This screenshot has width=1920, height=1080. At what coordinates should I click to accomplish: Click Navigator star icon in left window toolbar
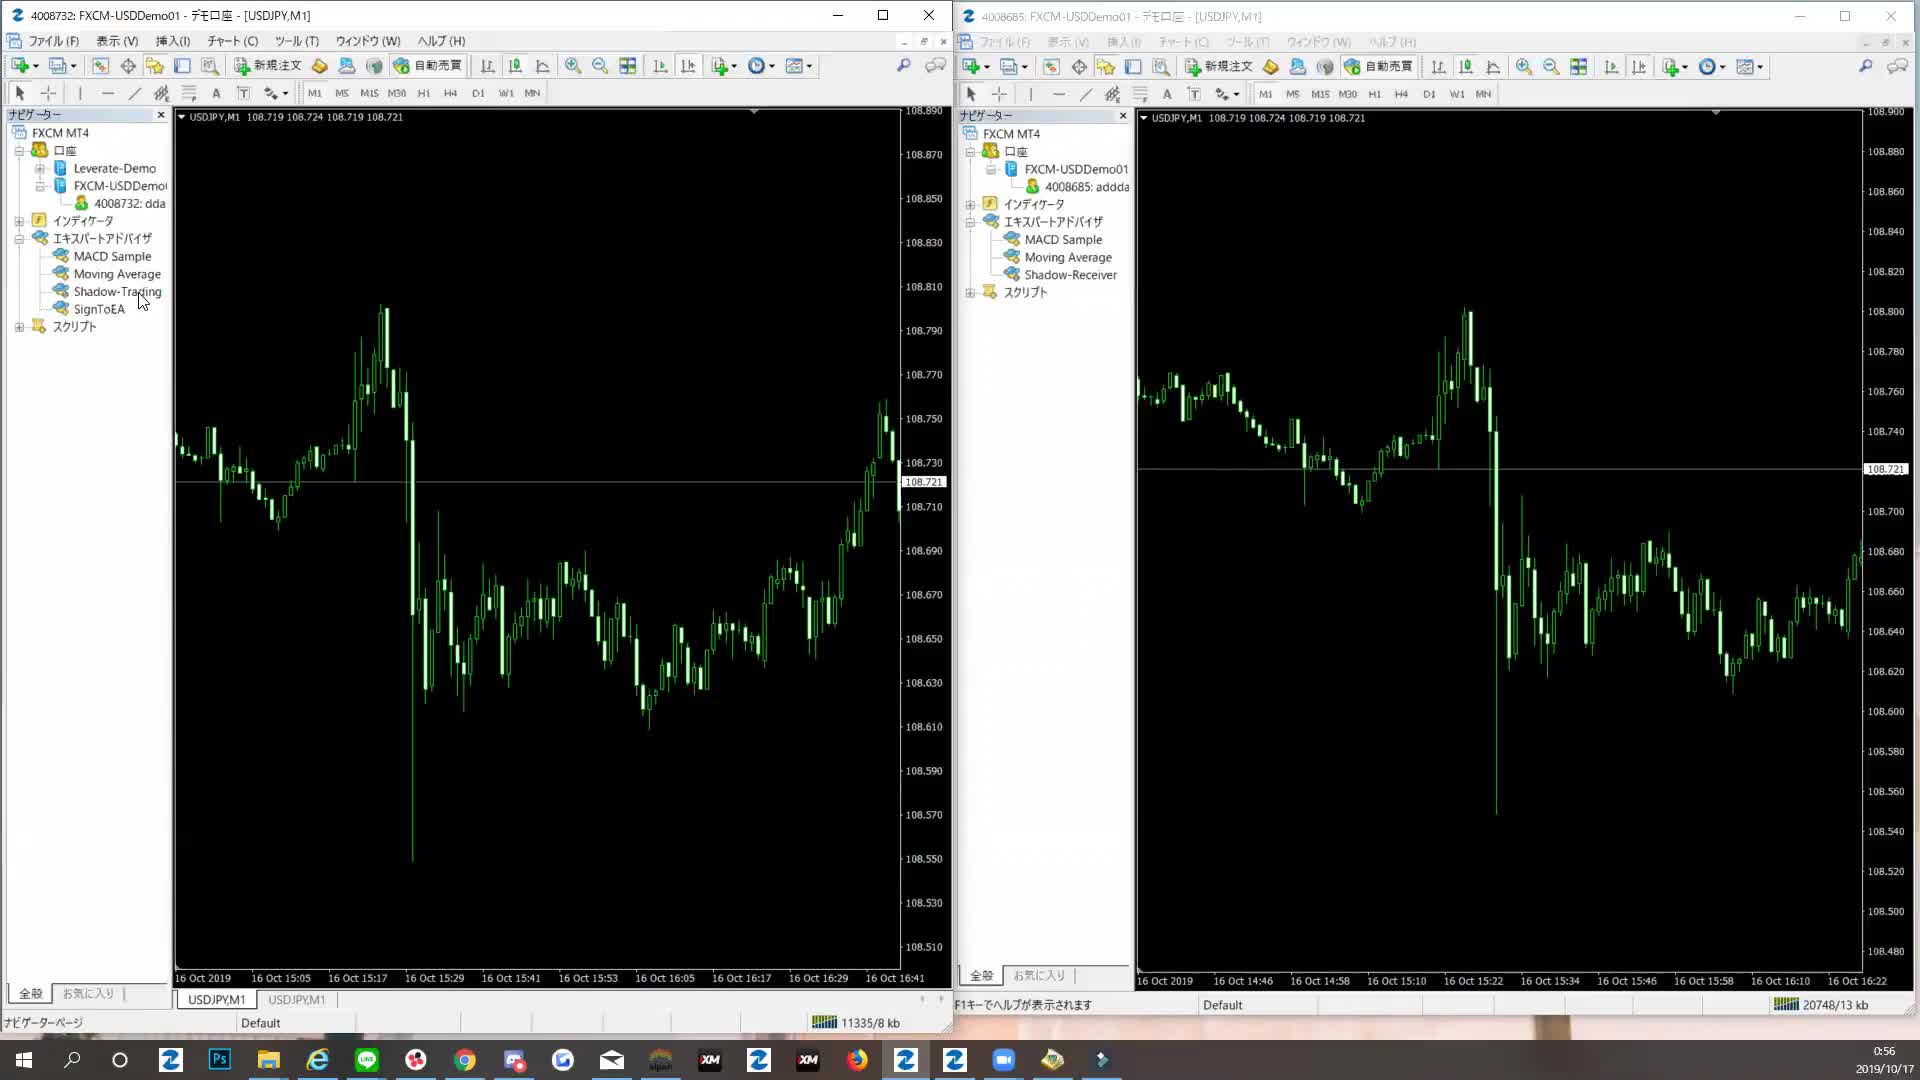(x=155, y=66)
